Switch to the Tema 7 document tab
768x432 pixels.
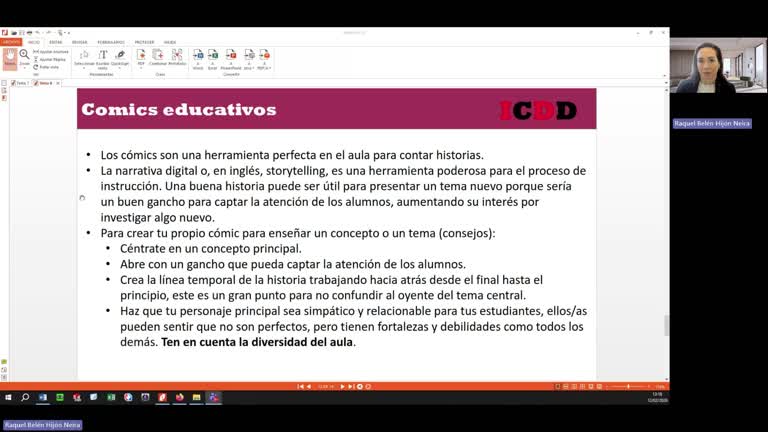tap(20, 83)
